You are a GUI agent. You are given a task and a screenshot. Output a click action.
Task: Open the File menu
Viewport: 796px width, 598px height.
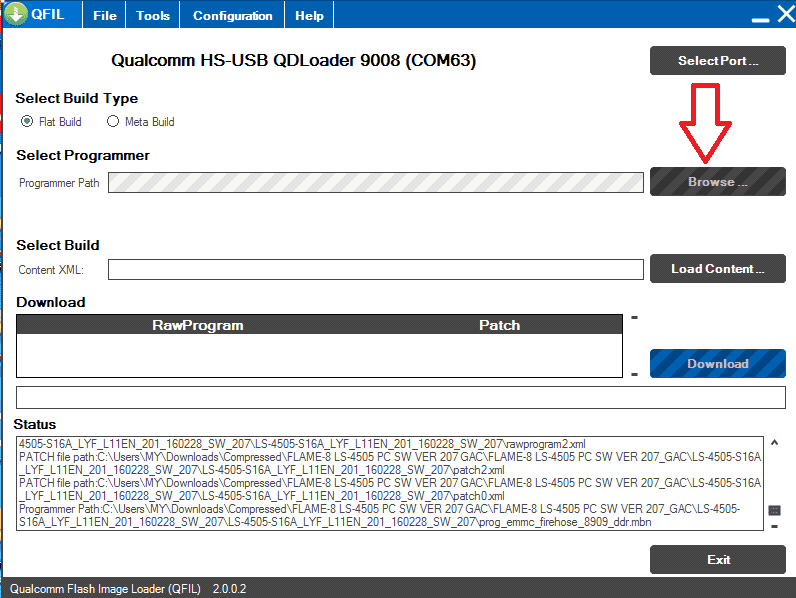(105, 16)
